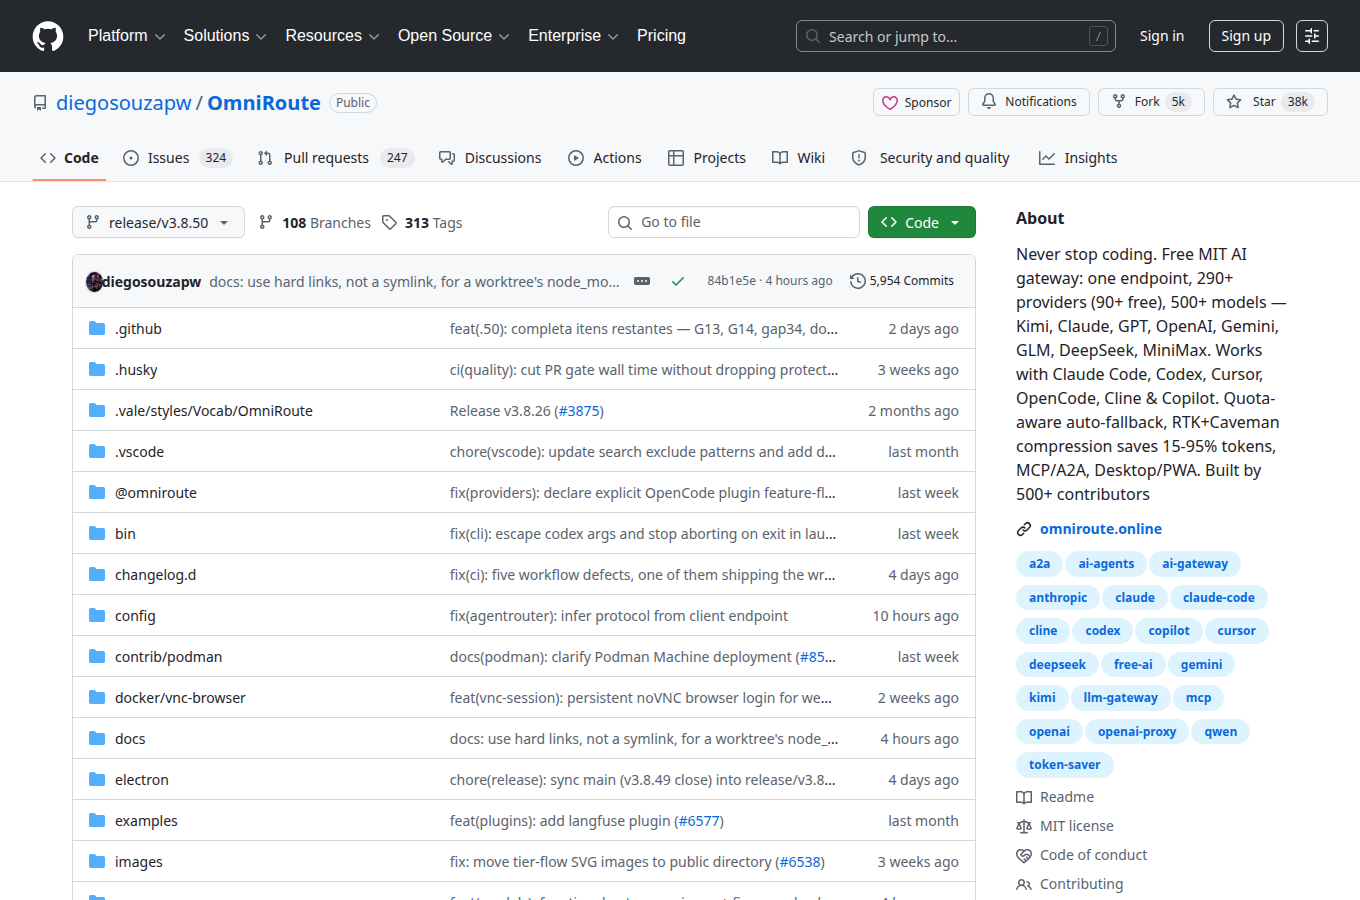Click the changelog.d folder icon
The height and width of the screenshot is (900, 1360).
(97, 574)
